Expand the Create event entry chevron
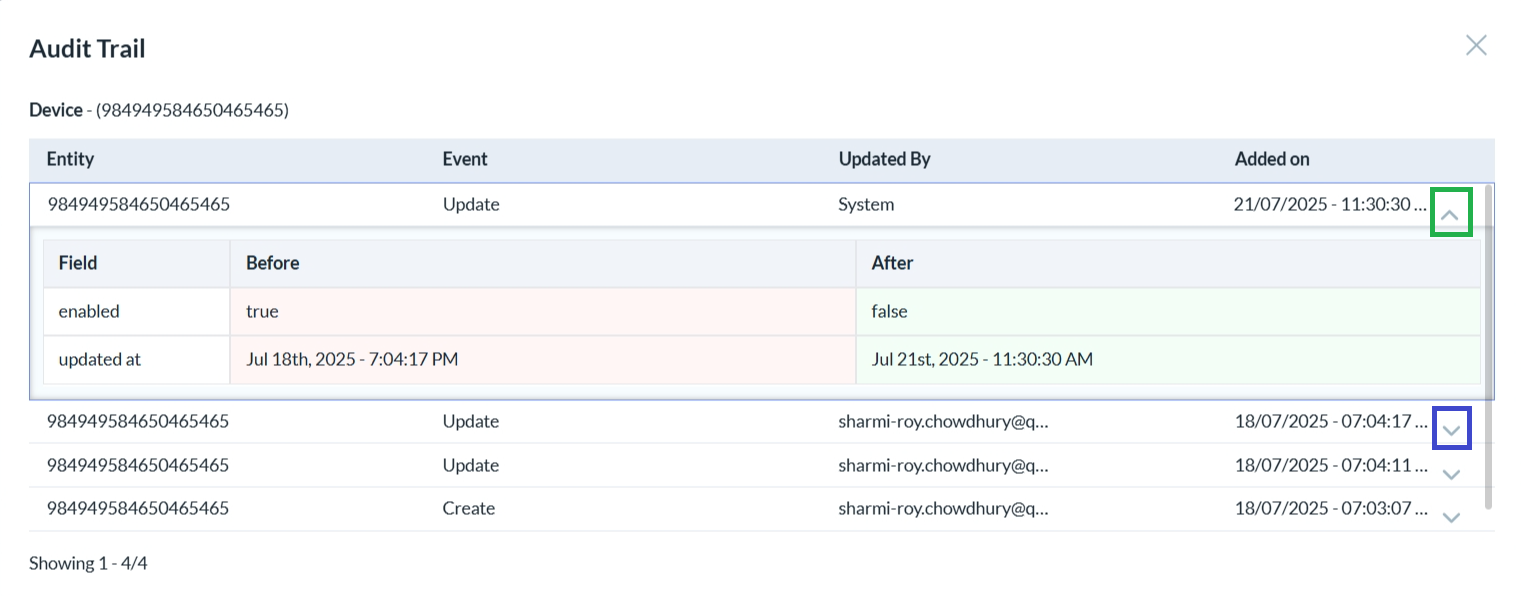Screen dimensions: 1521x596 coord(1452,517)
